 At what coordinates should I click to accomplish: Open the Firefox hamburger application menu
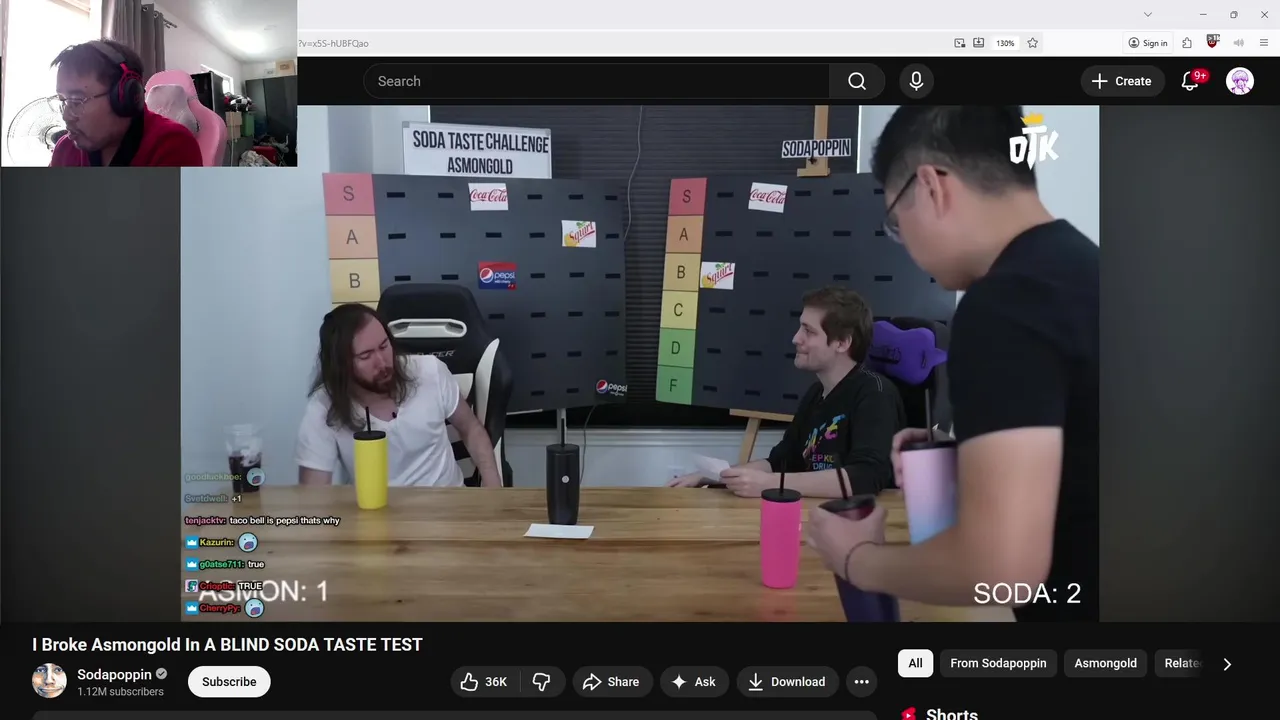[1265, 43]
